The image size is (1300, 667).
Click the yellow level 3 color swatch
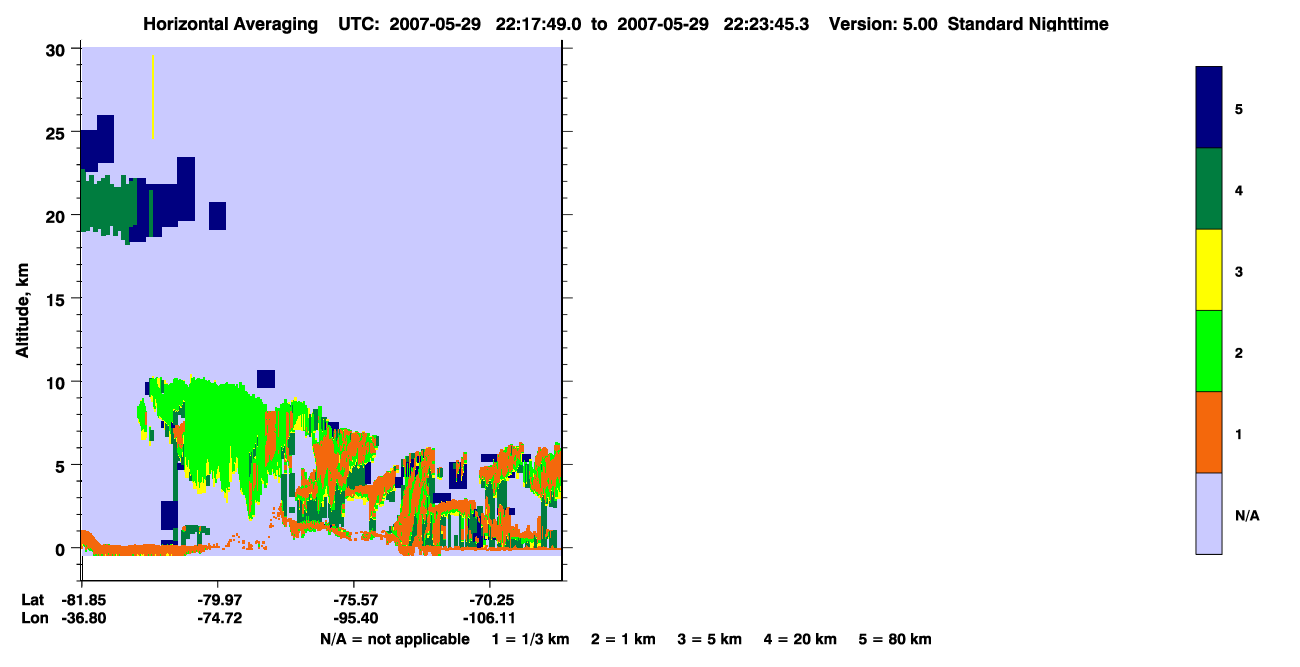pos(1209,270)
